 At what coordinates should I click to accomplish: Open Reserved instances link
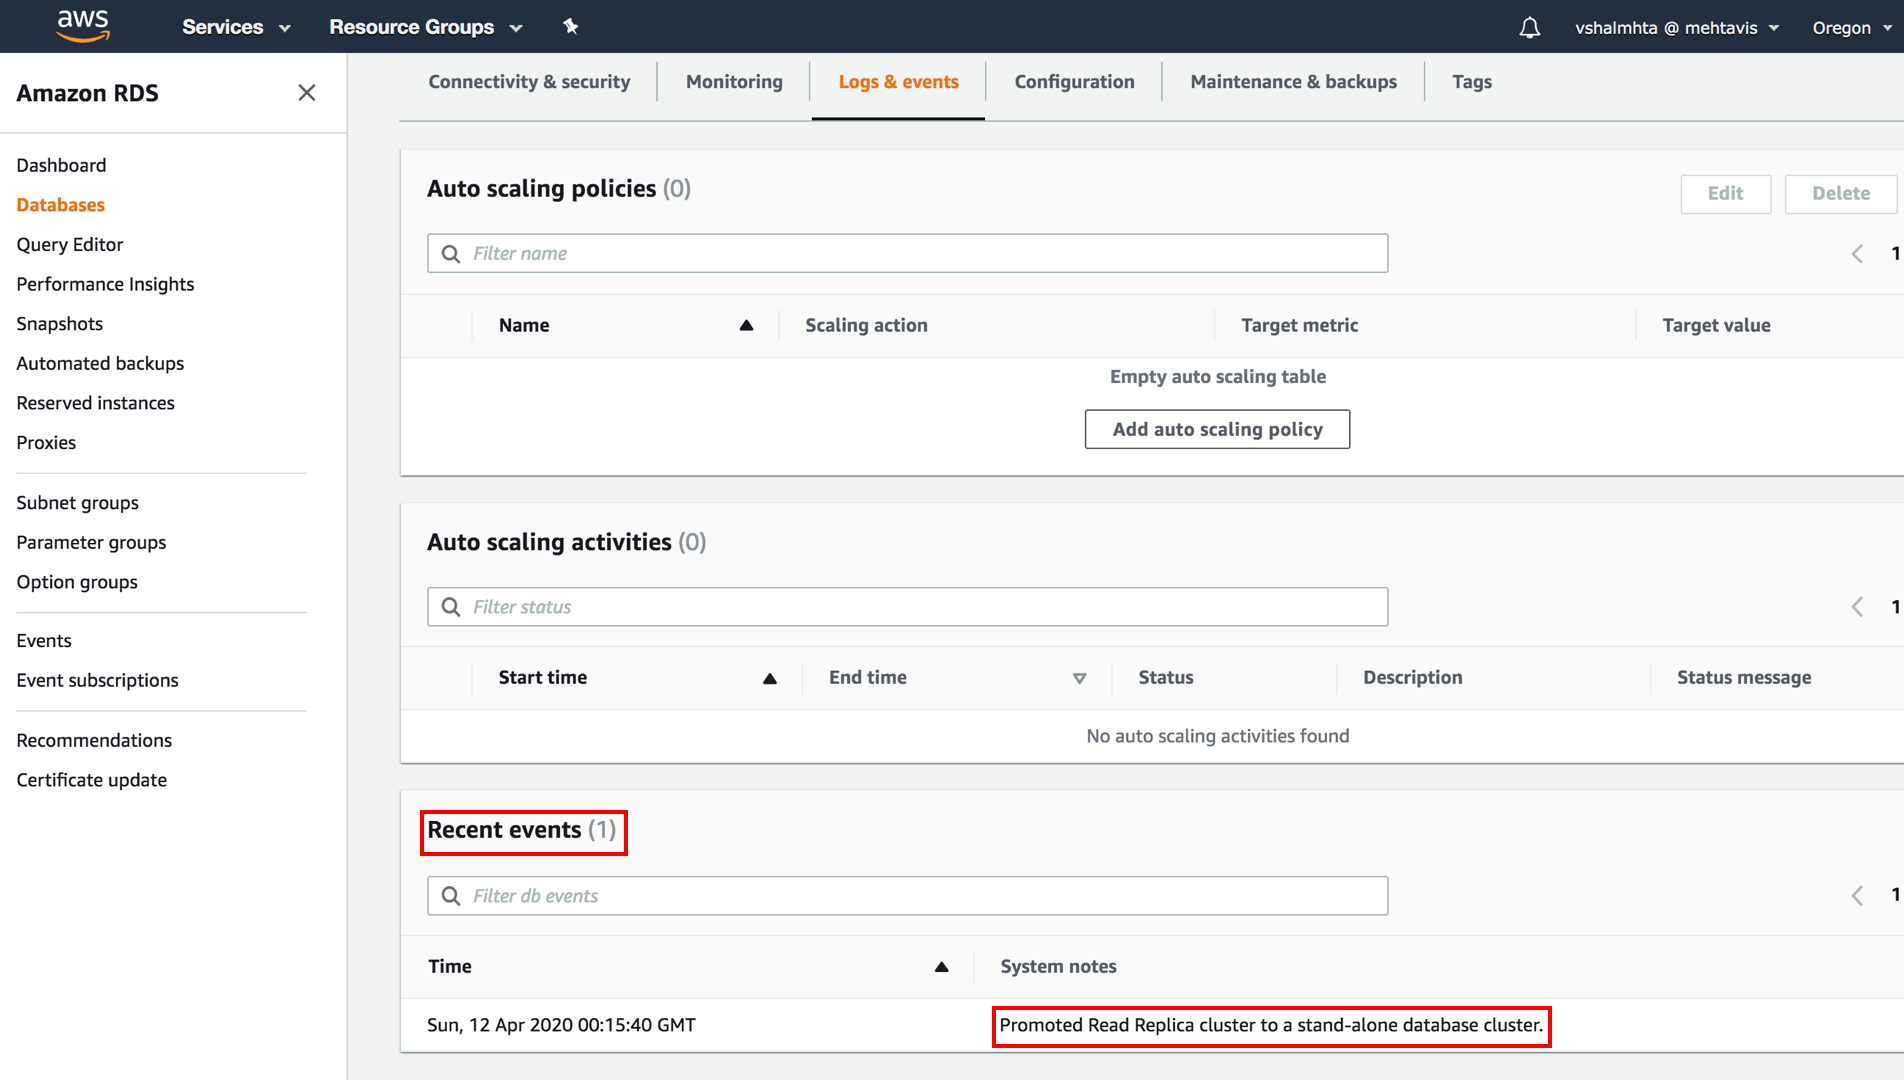pyautogui.click(x=95, y=403)
